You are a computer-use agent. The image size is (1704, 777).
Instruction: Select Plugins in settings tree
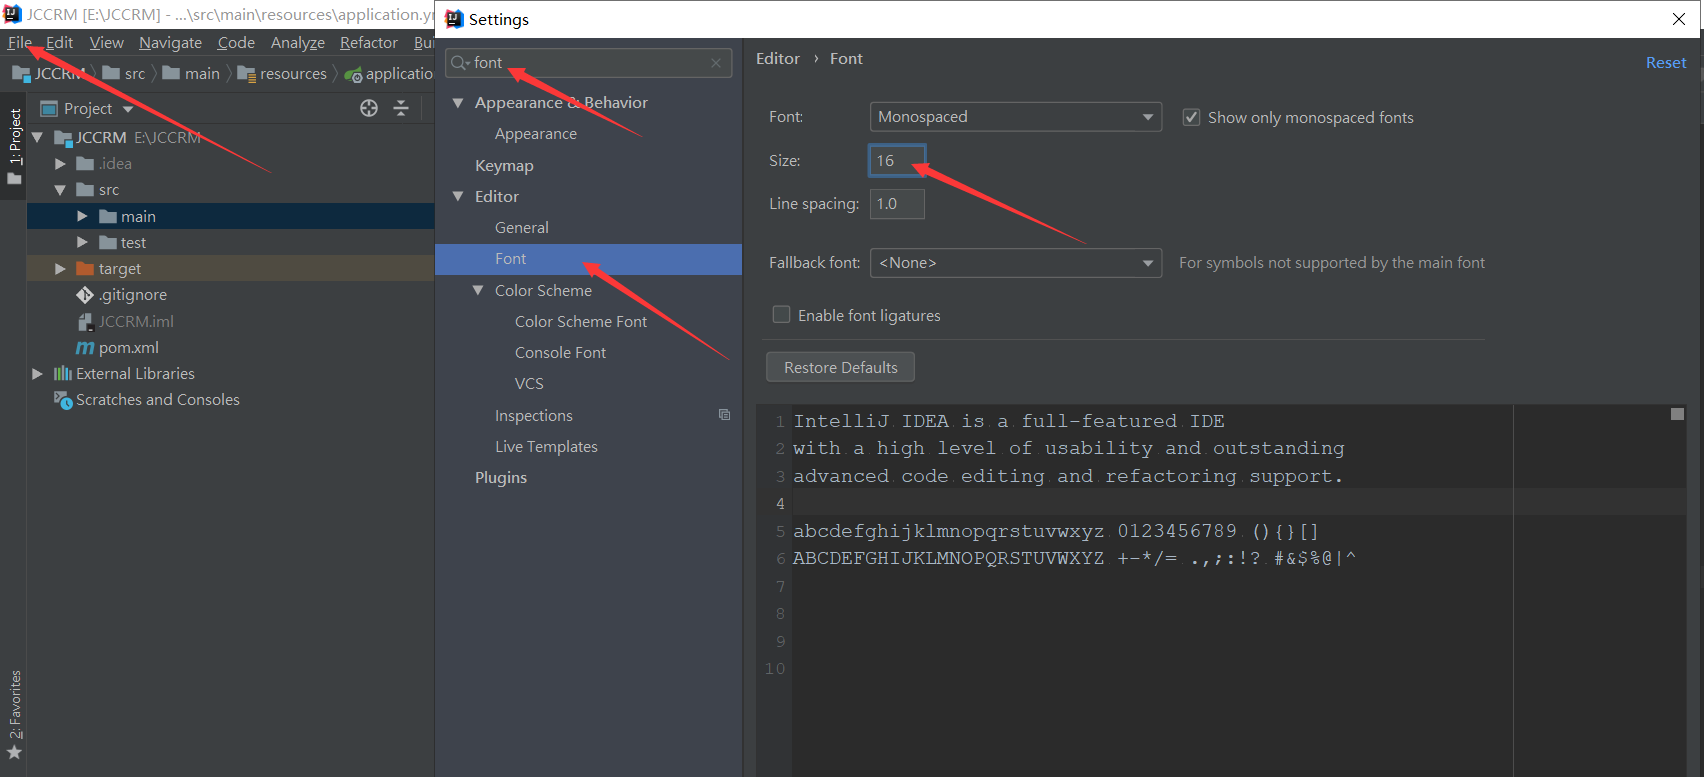[501, 478]
